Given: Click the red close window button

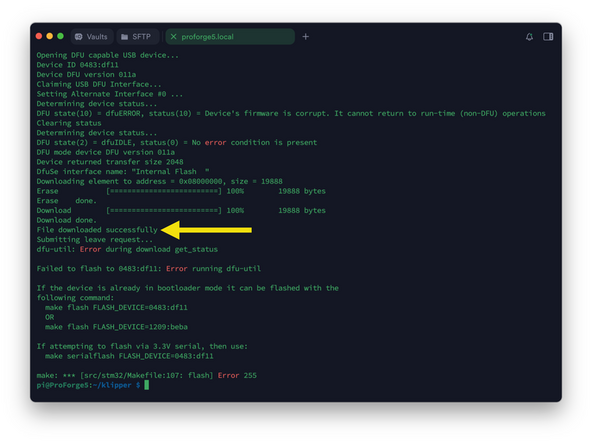Looking at the screenshot, I should point(39,36).
